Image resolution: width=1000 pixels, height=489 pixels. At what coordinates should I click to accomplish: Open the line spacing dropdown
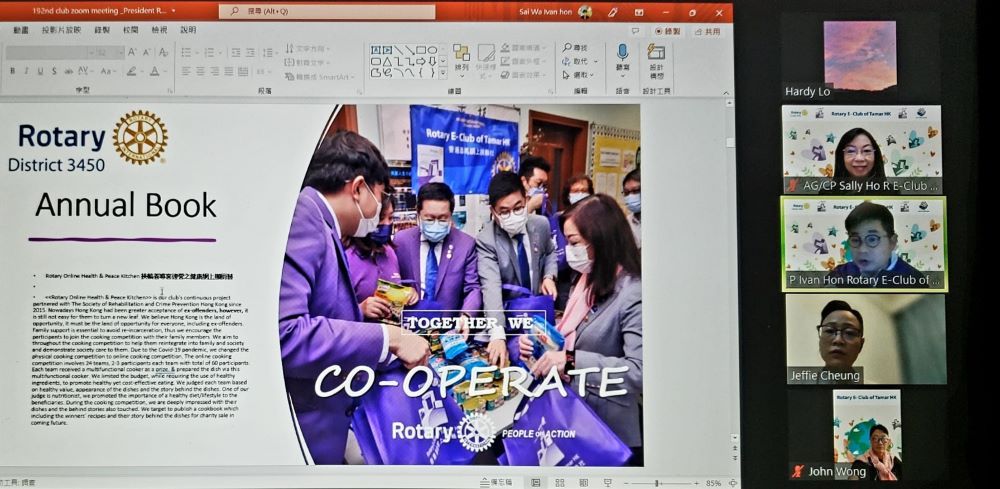click(x=268, y=52)
